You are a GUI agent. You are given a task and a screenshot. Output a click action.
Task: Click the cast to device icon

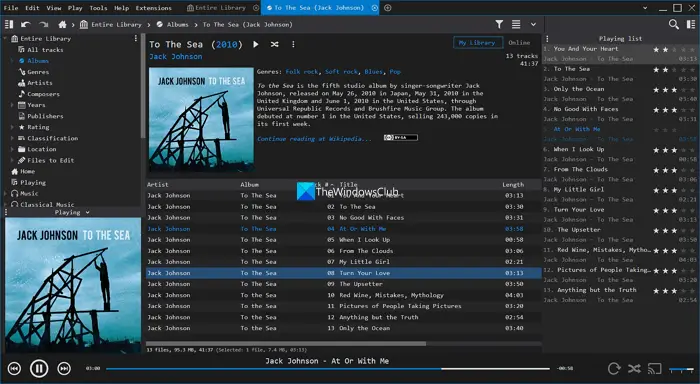654,368
